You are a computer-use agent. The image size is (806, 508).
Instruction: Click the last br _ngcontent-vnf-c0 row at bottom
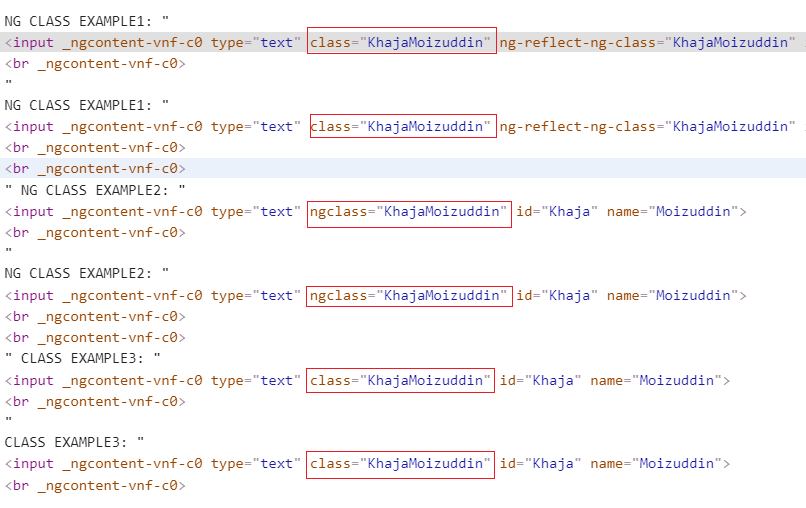(x=95, y=485)
